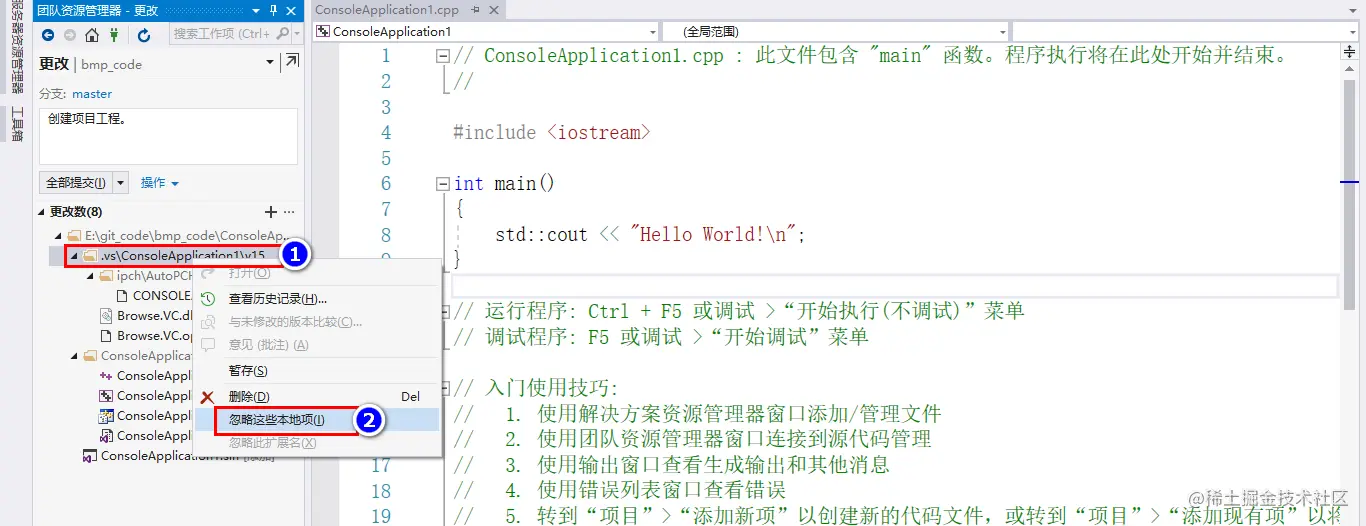Choose 忽略这些本地项(I) menu entry
This screenshot has height=526, width=1366.
(x=276, y=420)
